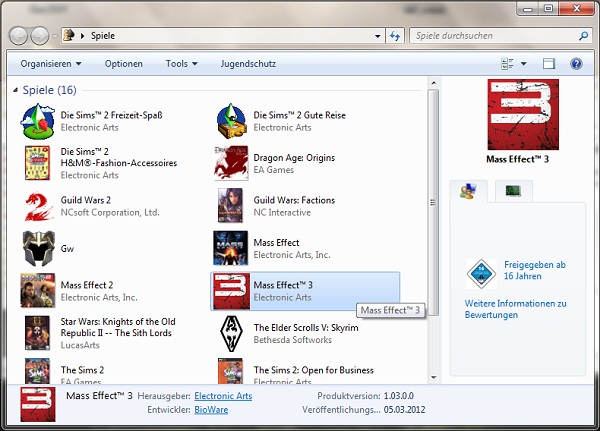Click the release date 05.03.2012
Image resolution: width=600 pixels, height=431 pixels.
[x=404, y=410]
